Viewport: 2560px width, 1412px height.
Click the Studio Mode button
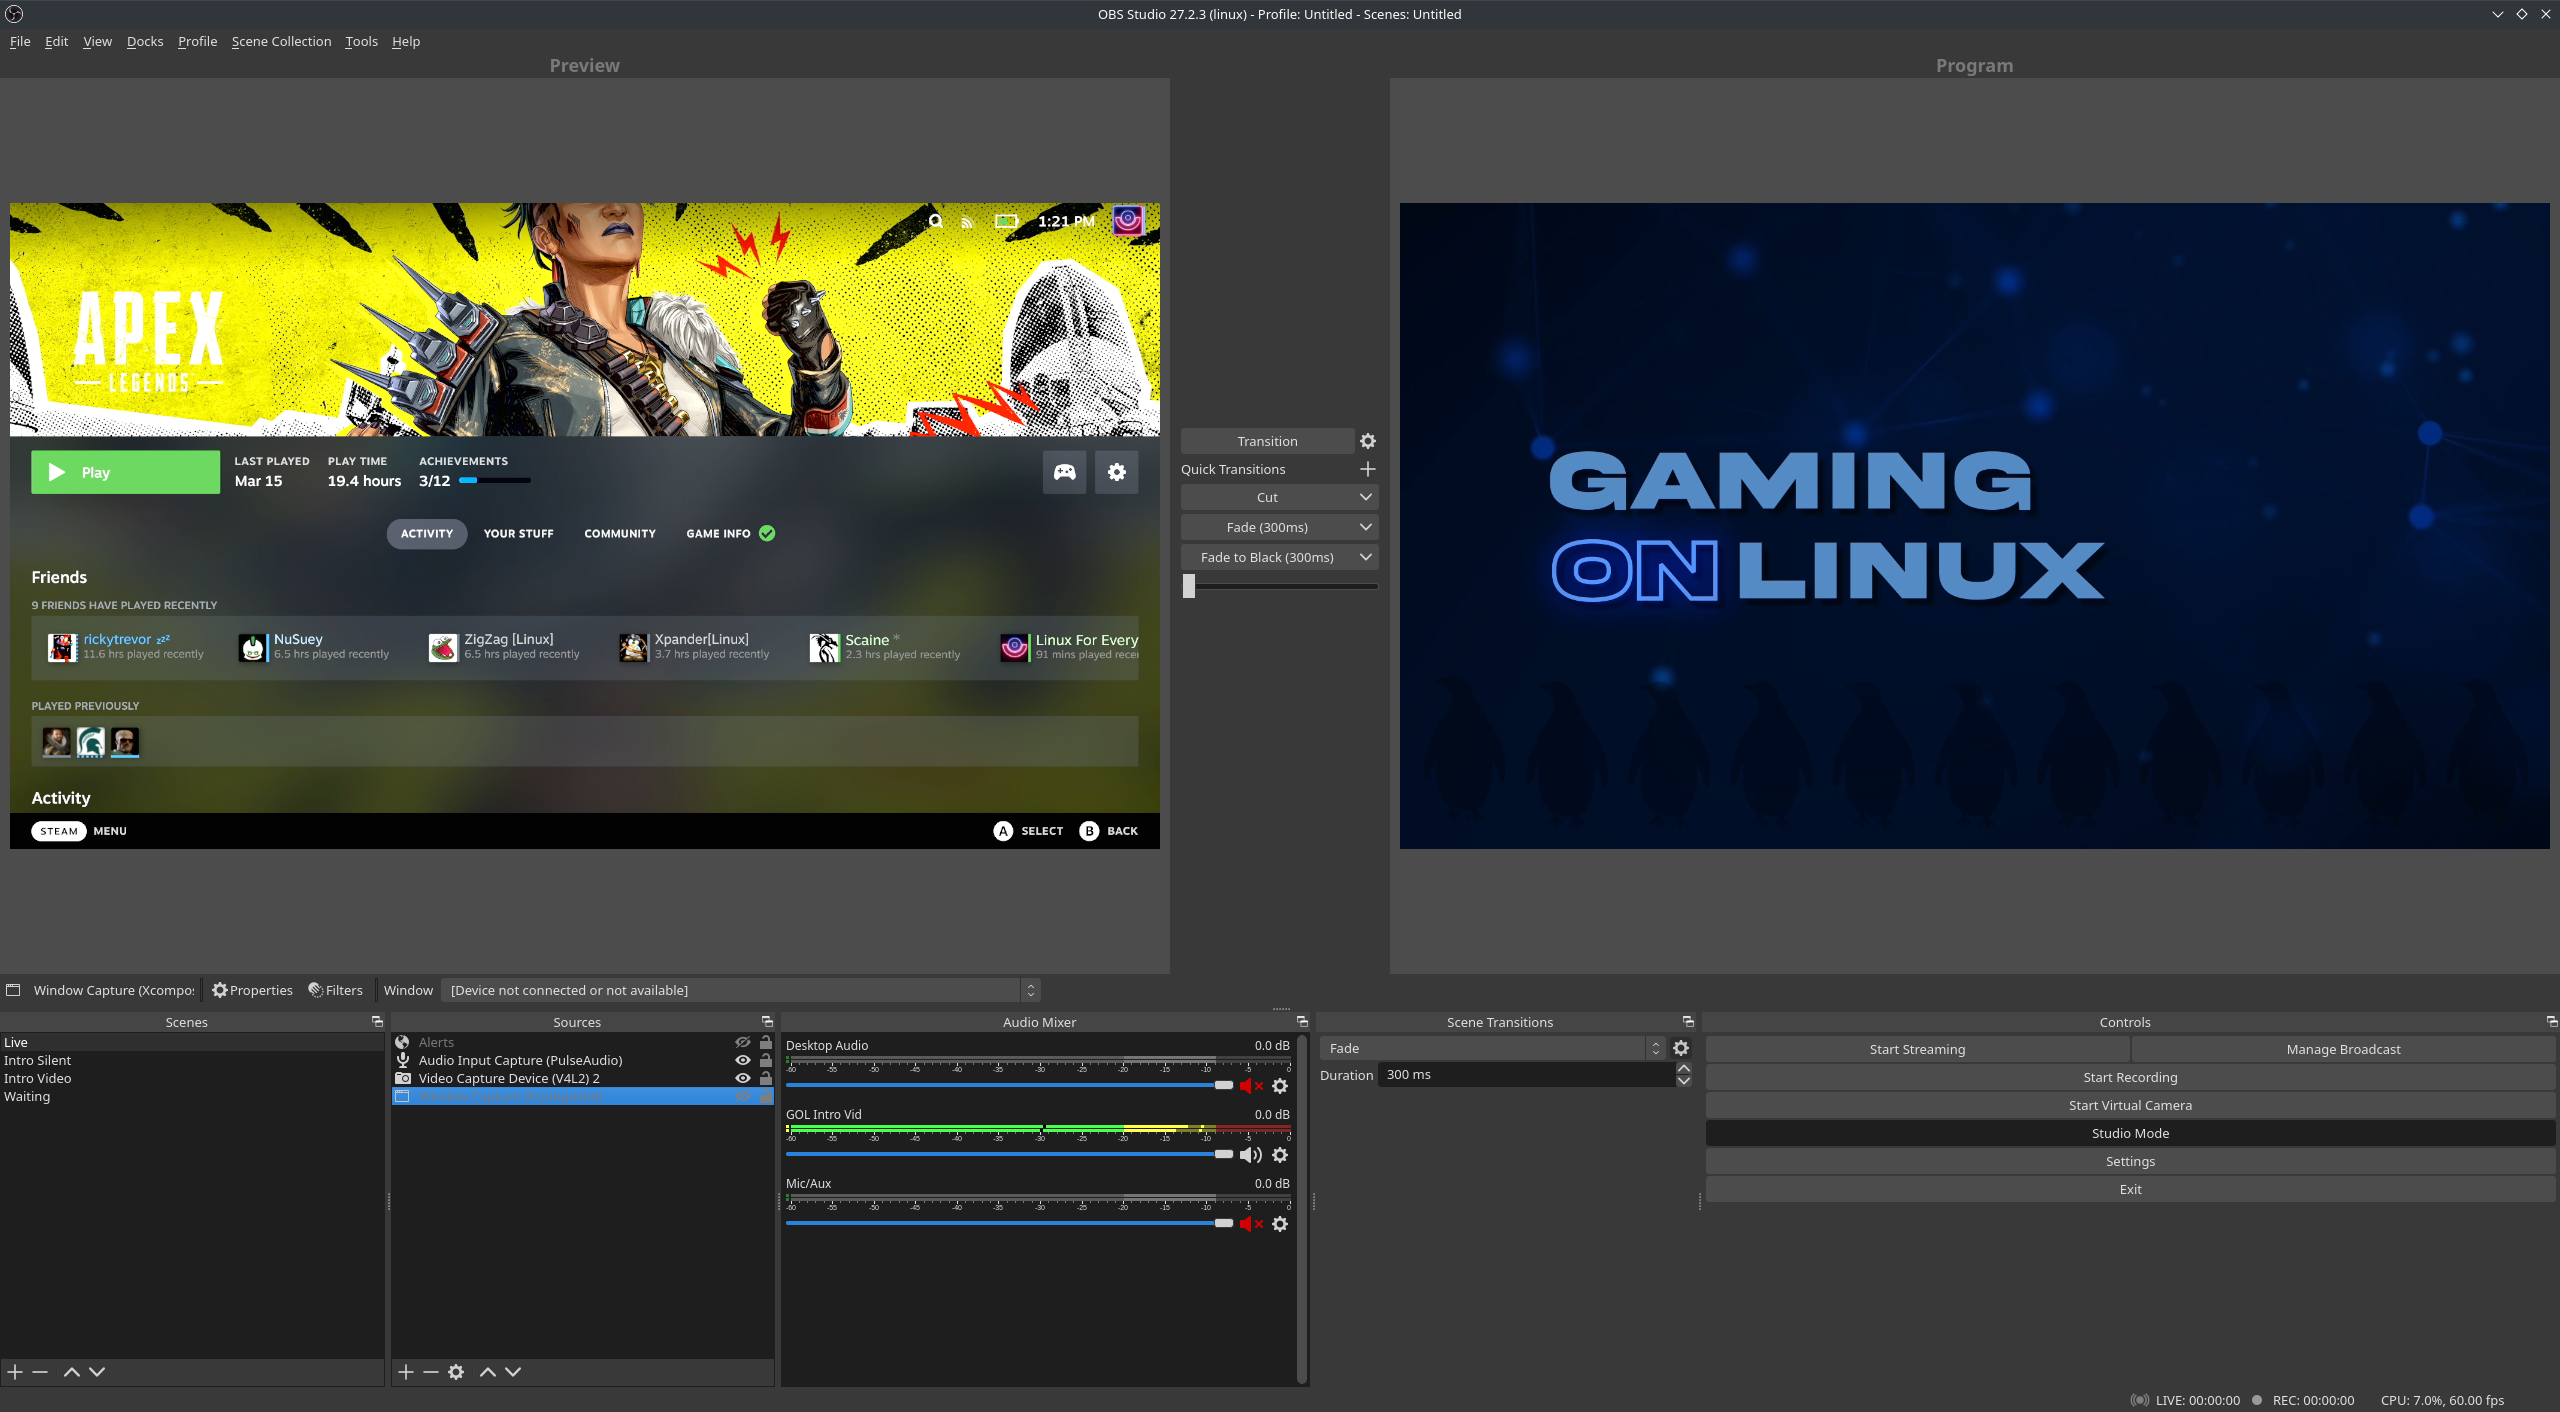[2130, 1133]
